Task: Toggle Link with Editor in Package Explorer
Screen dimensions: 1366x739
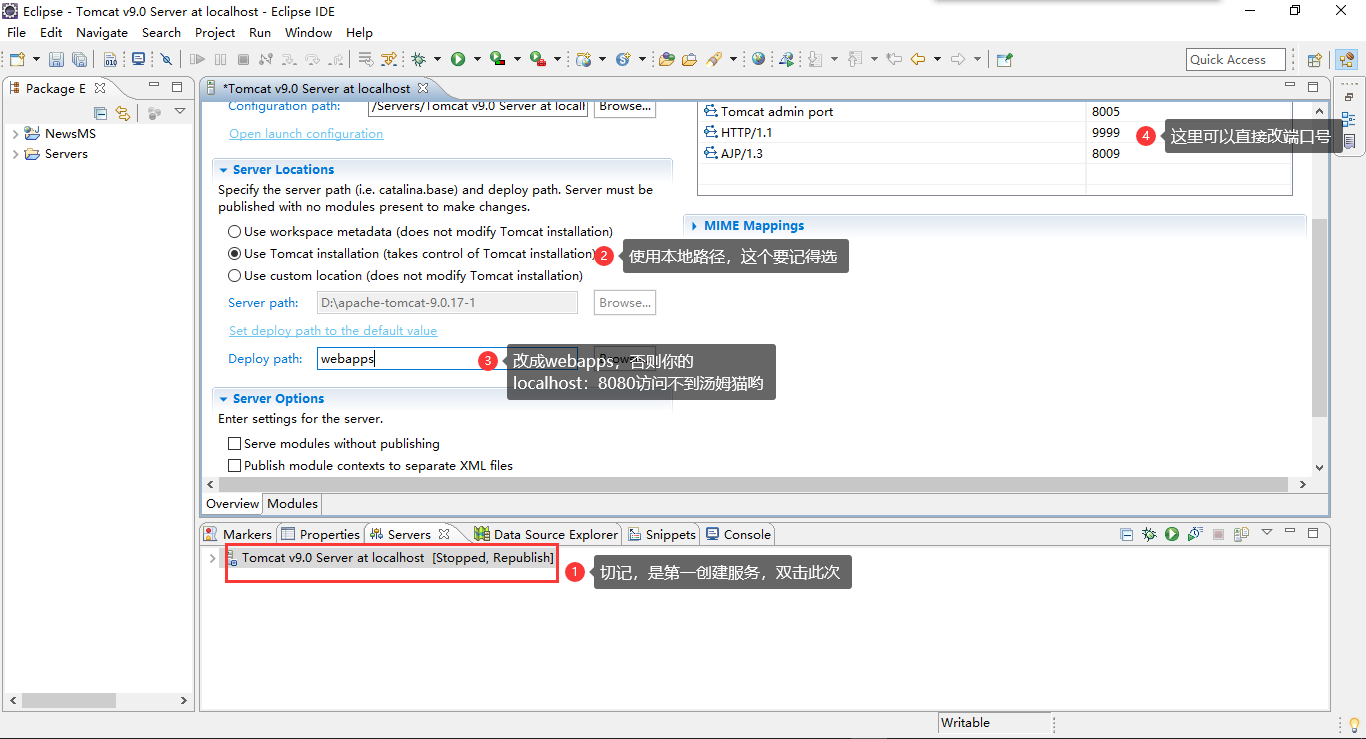Action: point(122,113)
